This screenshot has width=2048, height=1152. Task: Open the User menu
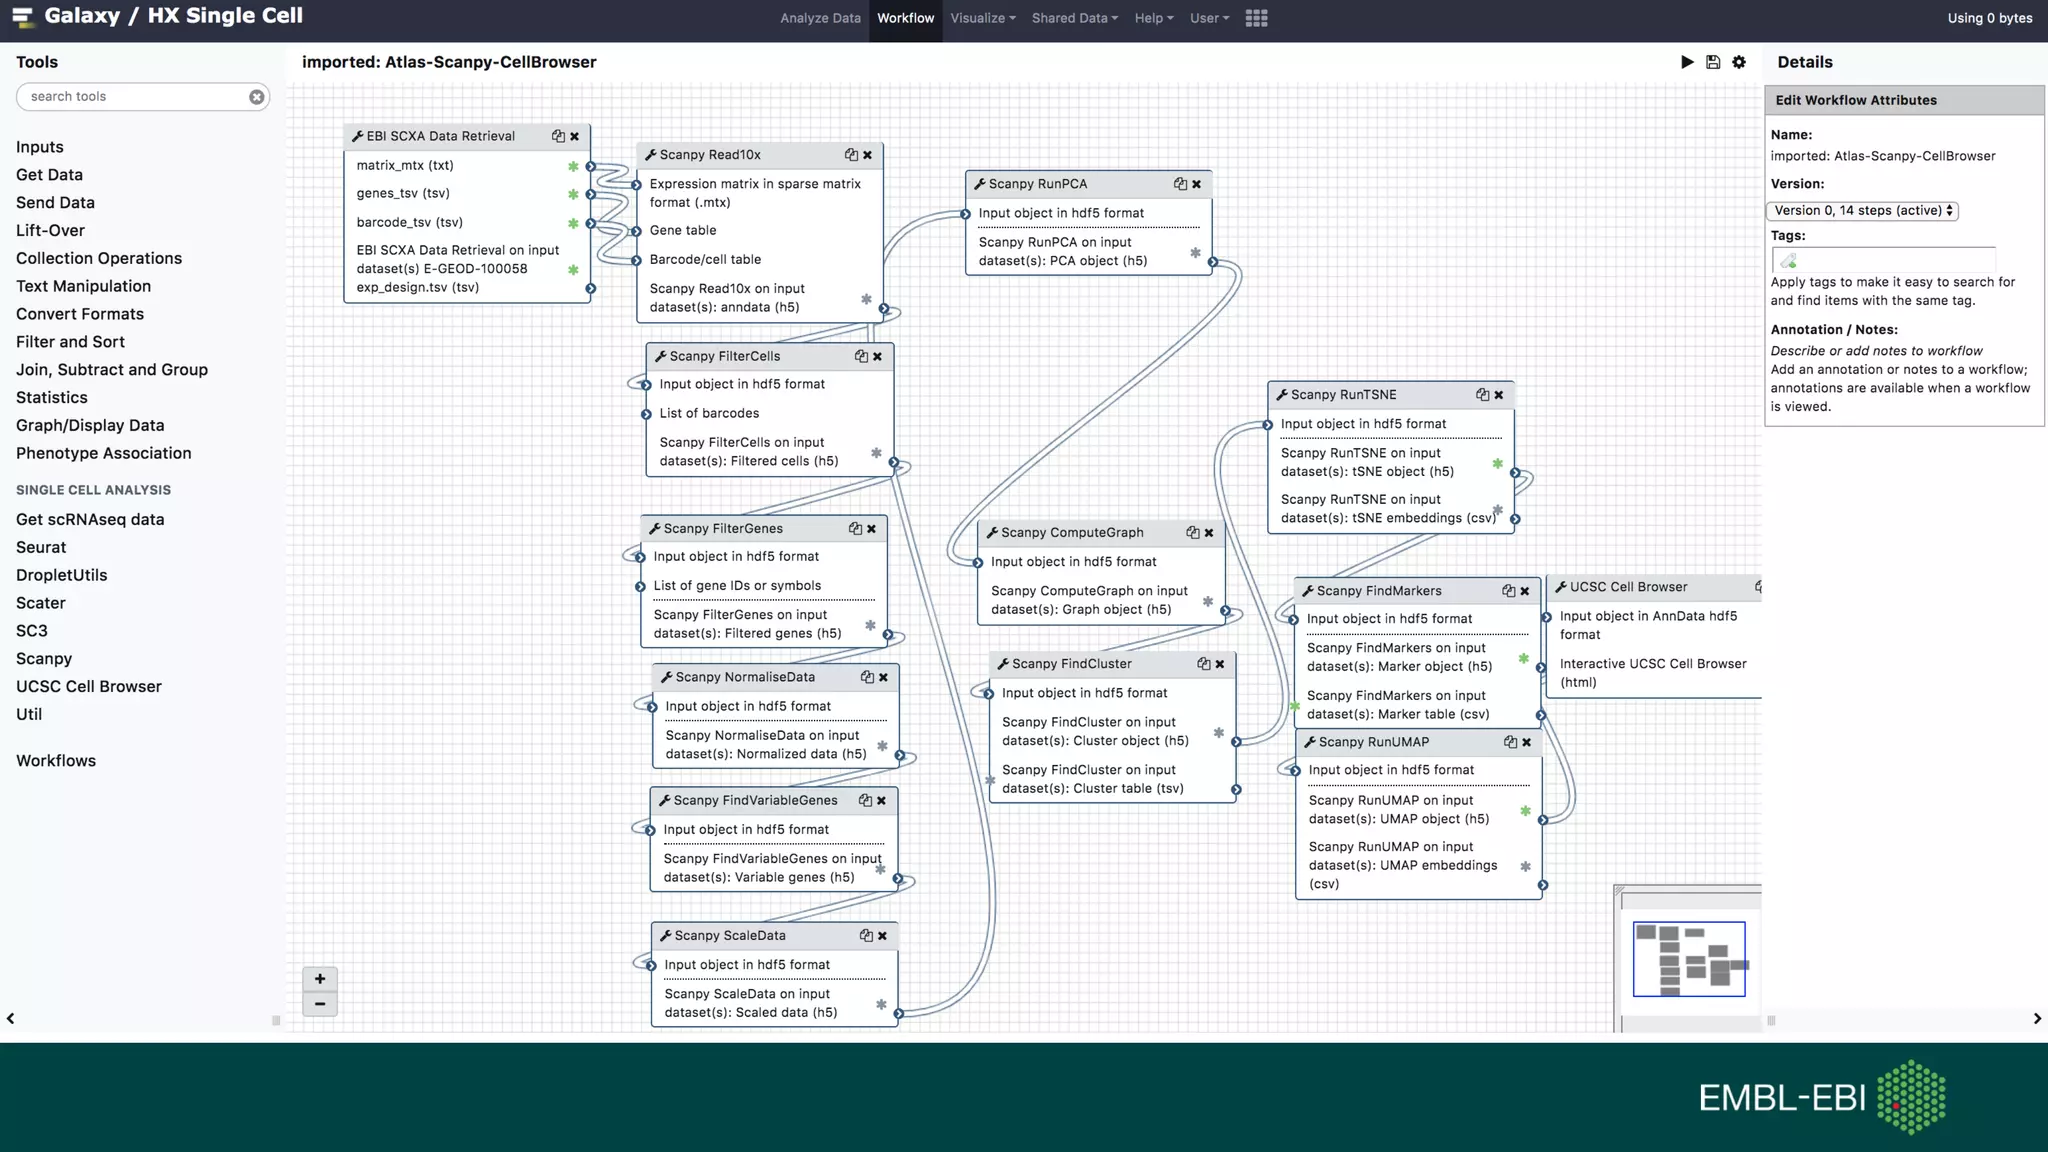[1208, 18]
